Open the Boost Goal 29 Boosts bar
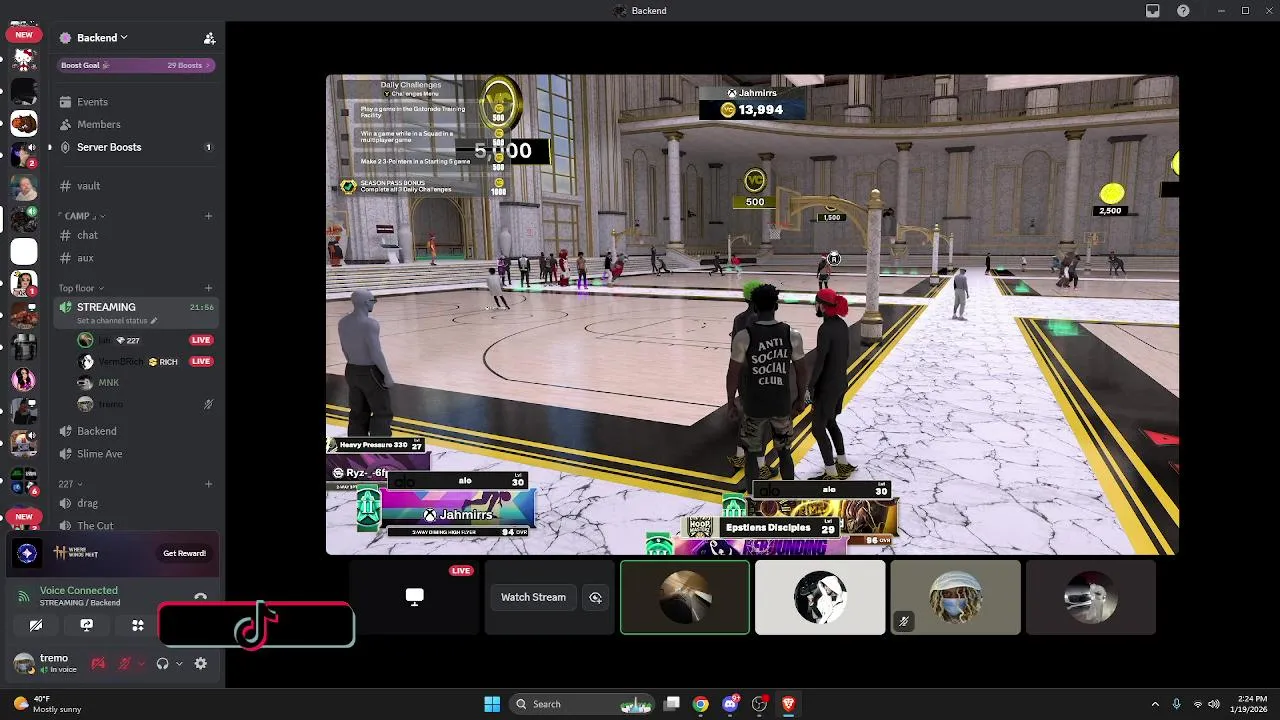Viewport: 1280px width, 720px height. coord(135,65)
